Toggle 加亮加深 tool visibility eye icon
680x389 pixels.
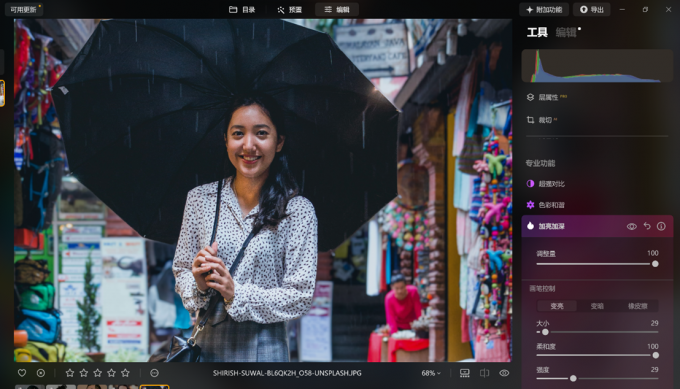point(631,226)
